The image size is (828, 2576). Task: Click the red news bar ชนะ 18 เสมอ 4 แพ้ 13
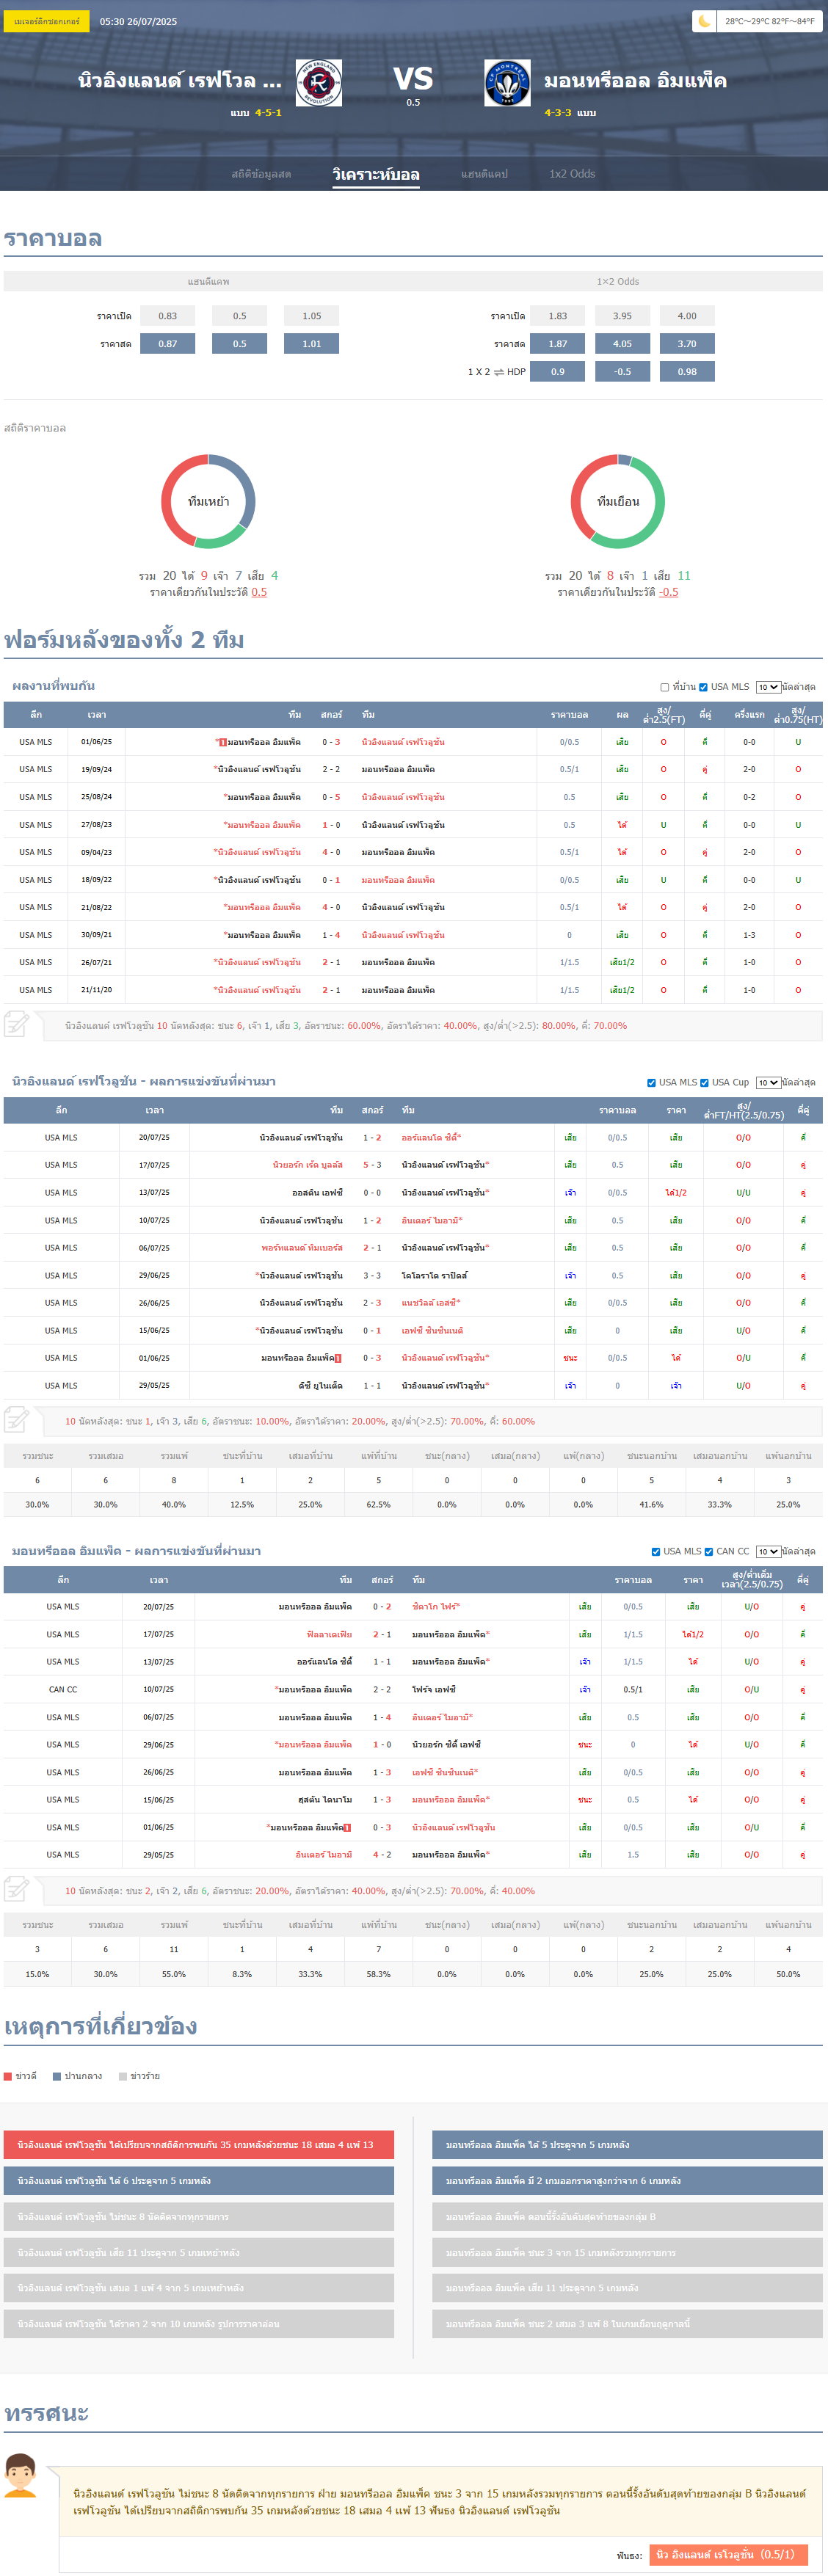(x=199, y=2145)
